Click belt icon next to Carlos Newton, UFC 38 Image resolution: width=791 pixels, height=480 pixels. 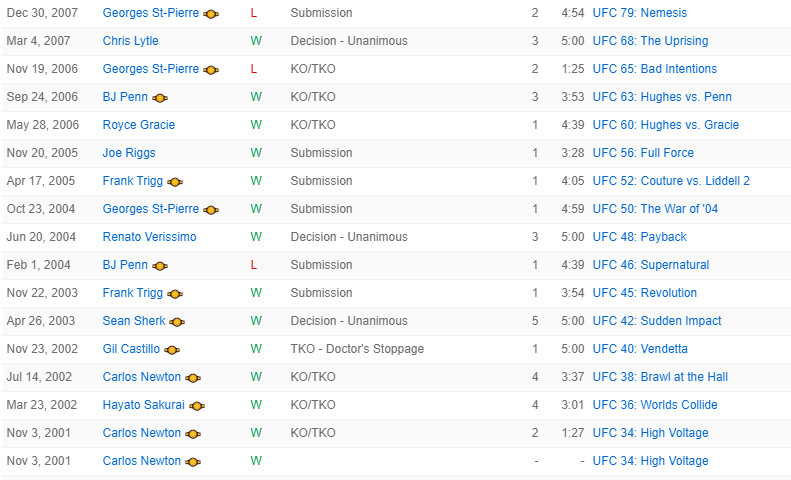pyautogui.click(x=193, y=378)
